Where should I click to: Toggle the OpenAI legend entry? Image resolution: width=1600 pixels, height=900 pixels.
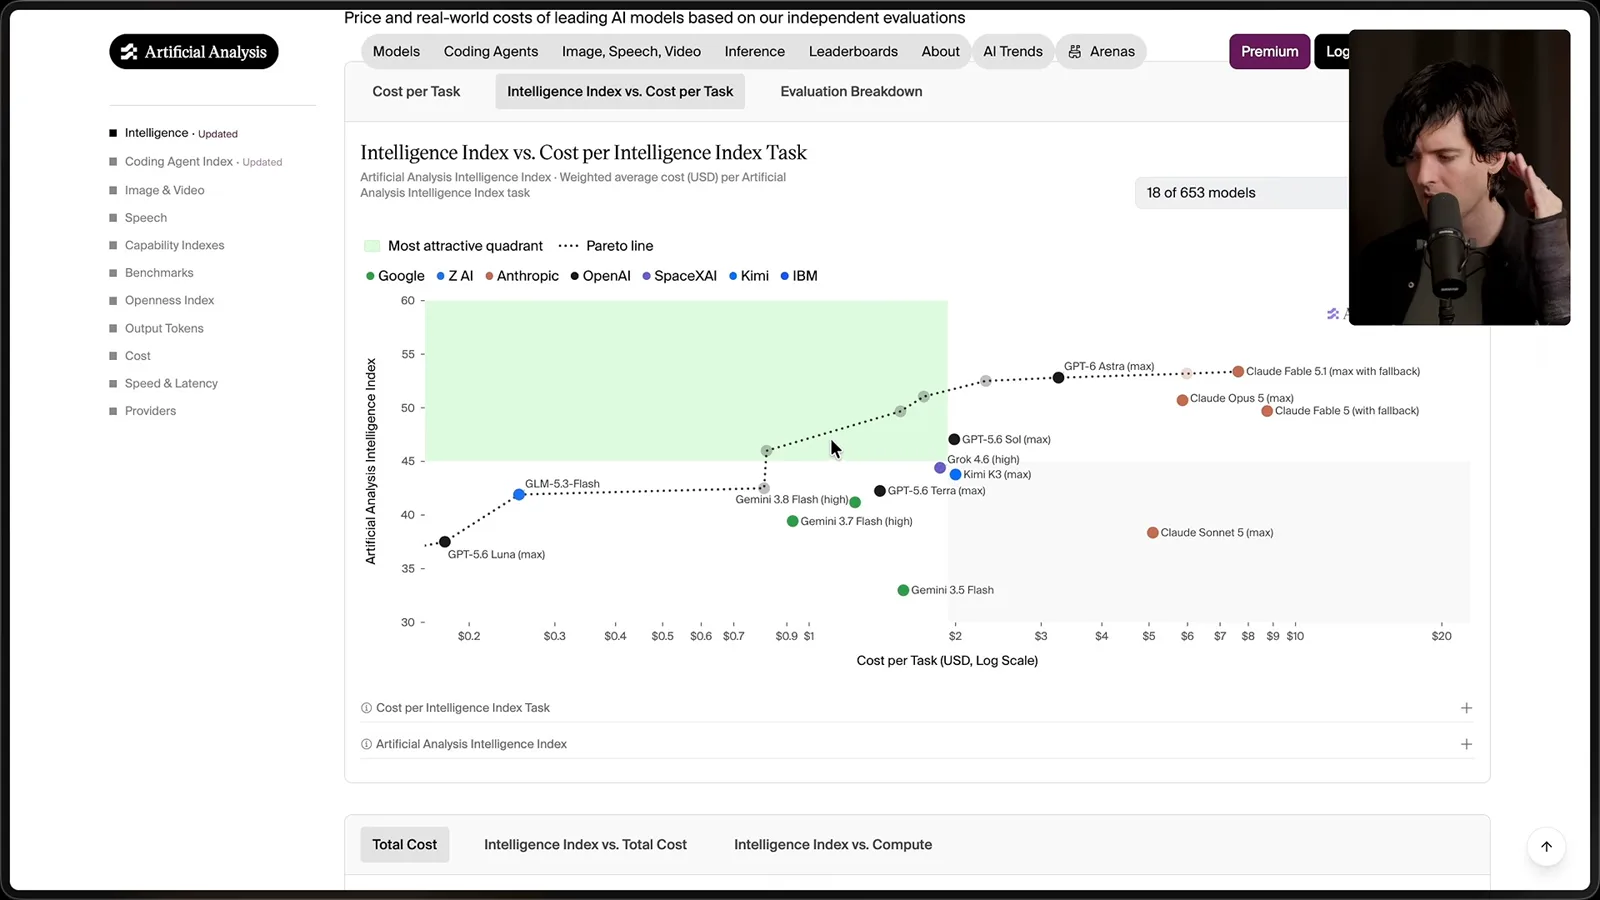600,276
